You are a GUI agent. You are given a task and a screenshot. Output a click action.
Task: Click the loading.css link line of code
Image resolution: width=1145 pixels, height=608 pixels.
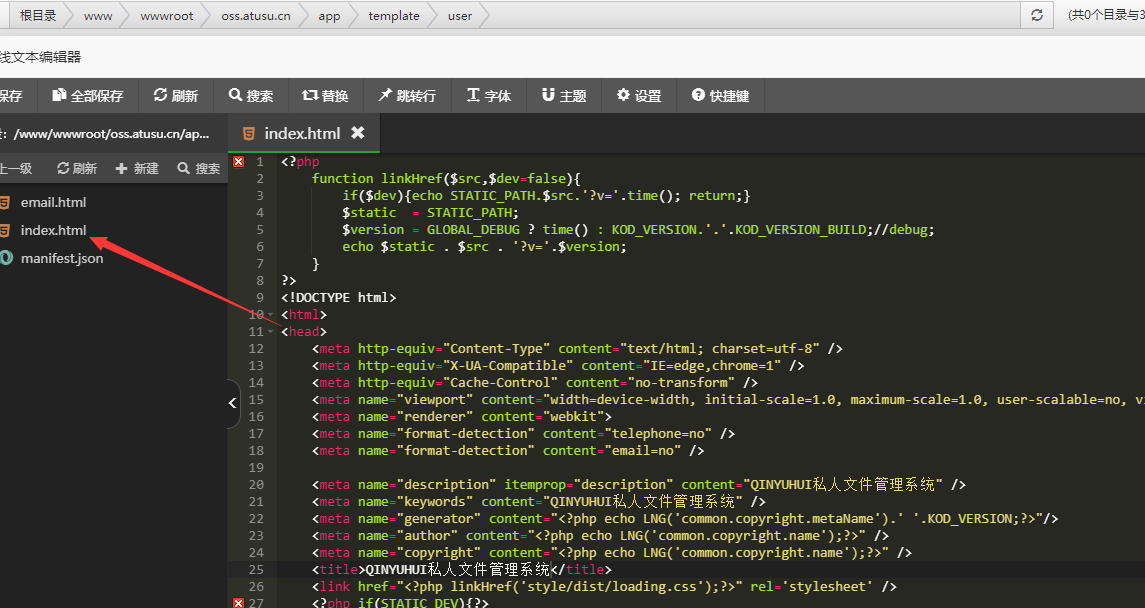click(604, 586)
